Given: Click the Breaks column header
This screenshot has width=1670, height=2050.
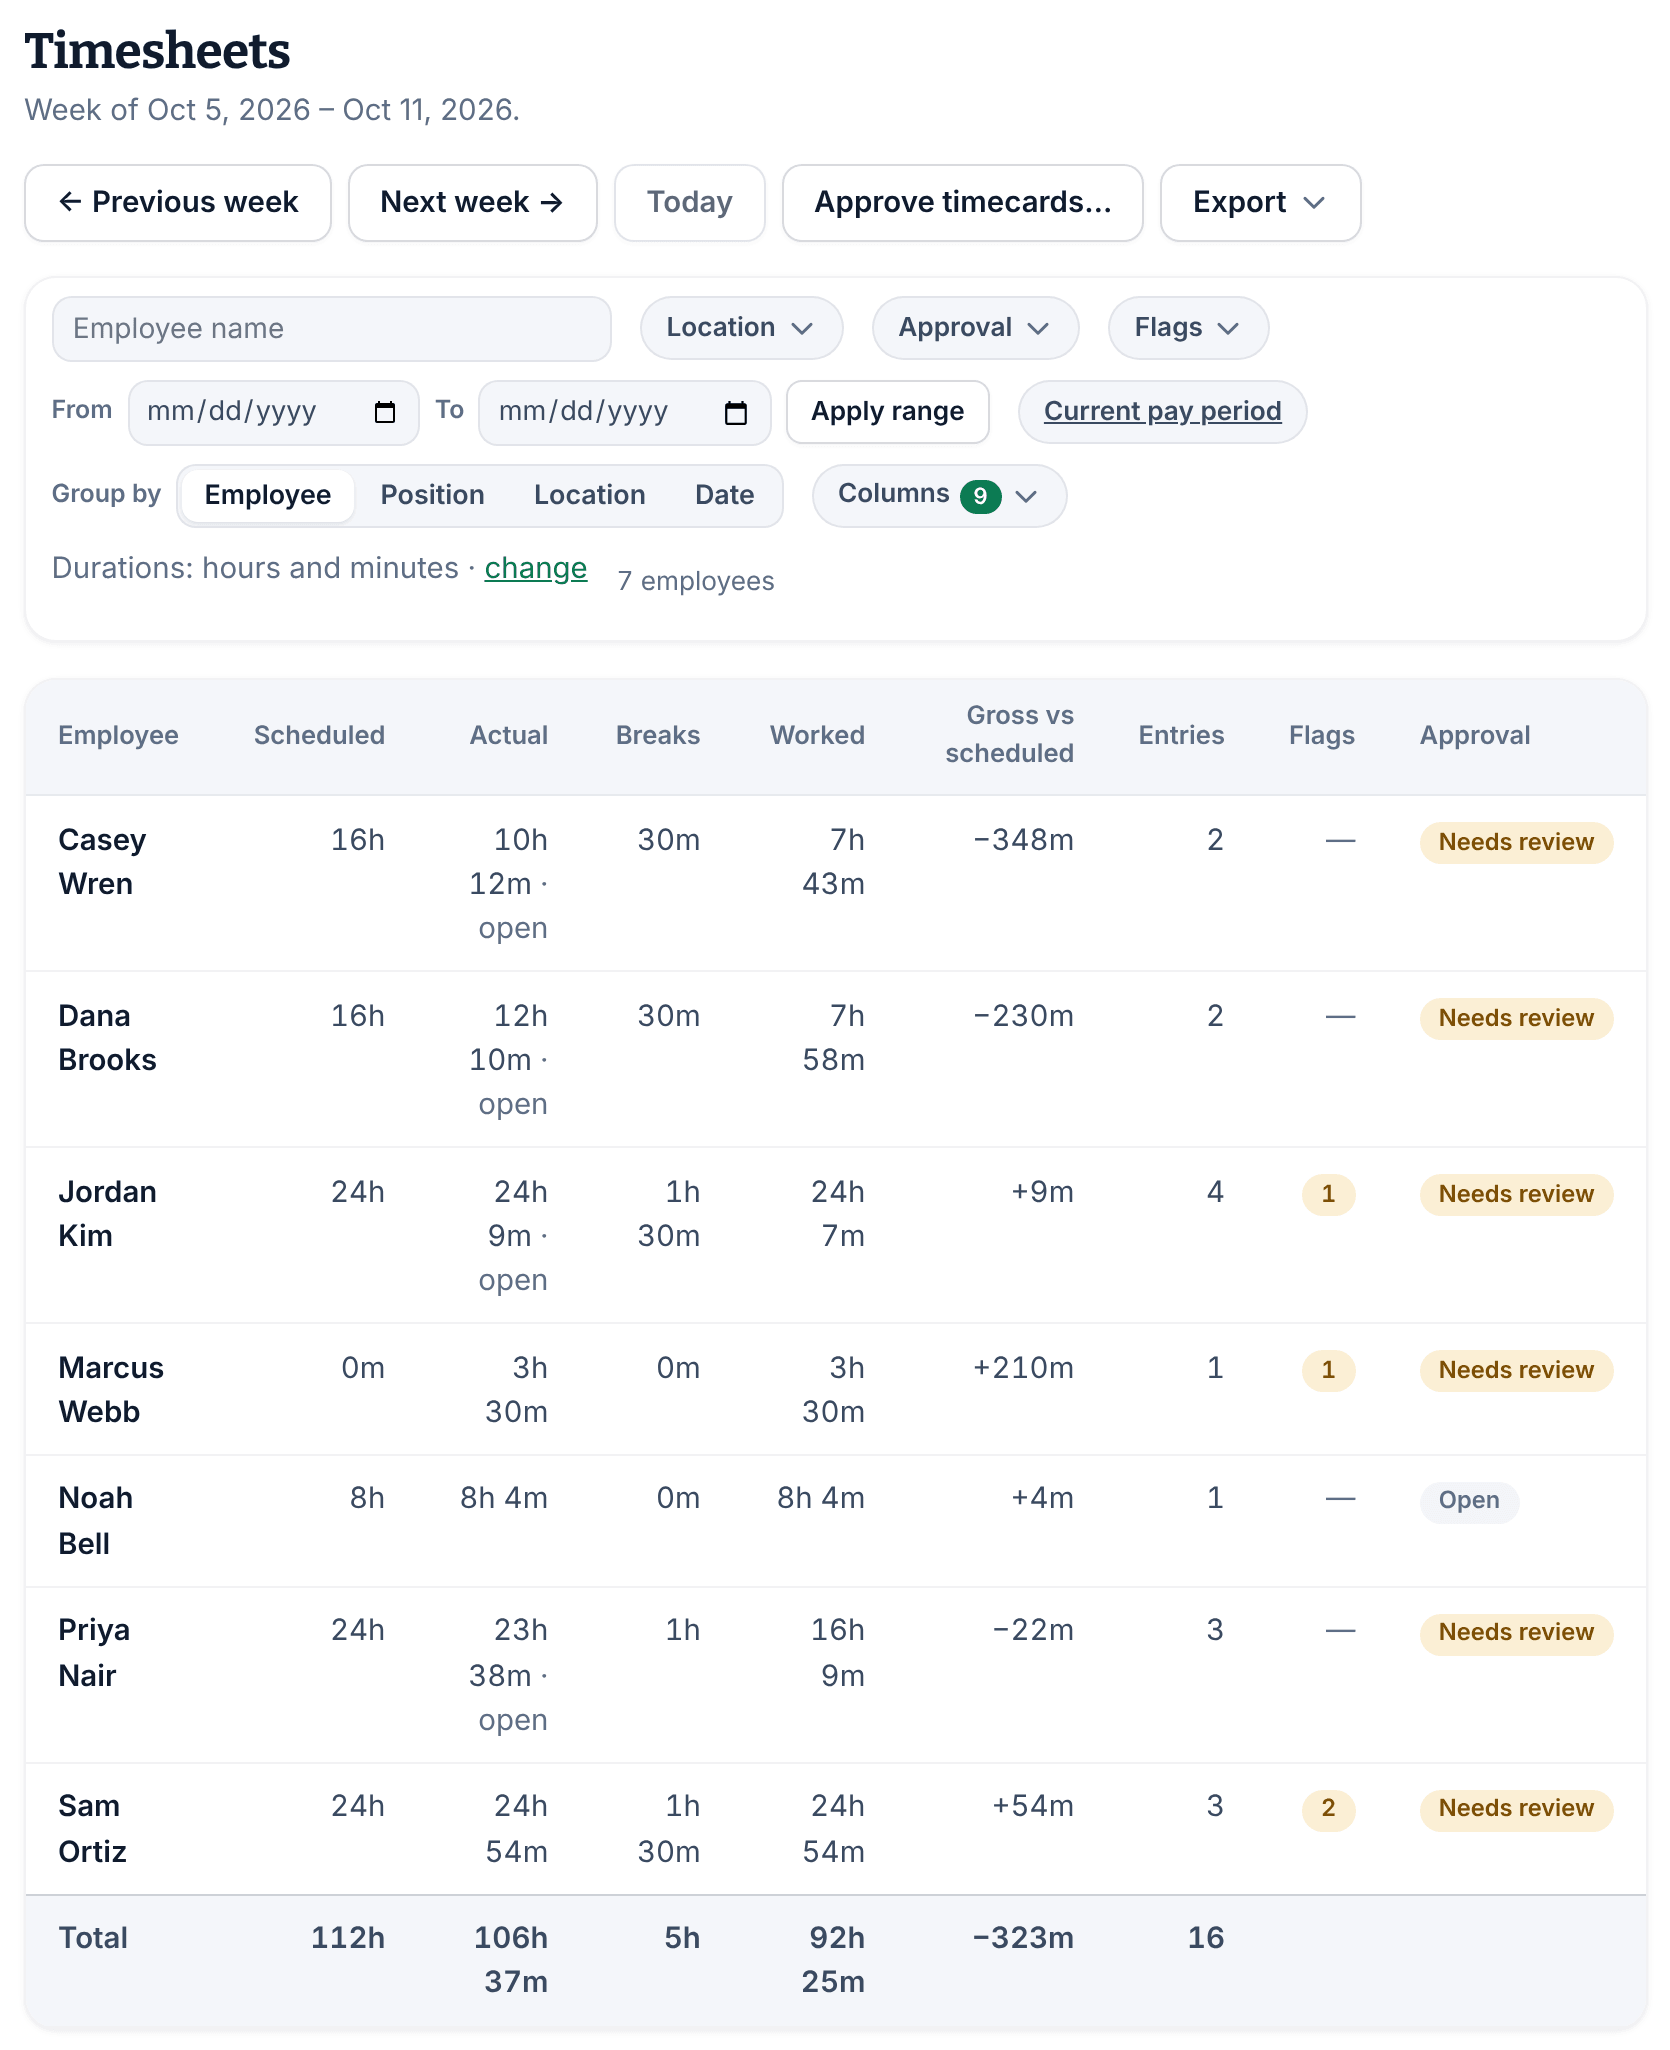Looking at the screenshot, I should click(658, 736).
